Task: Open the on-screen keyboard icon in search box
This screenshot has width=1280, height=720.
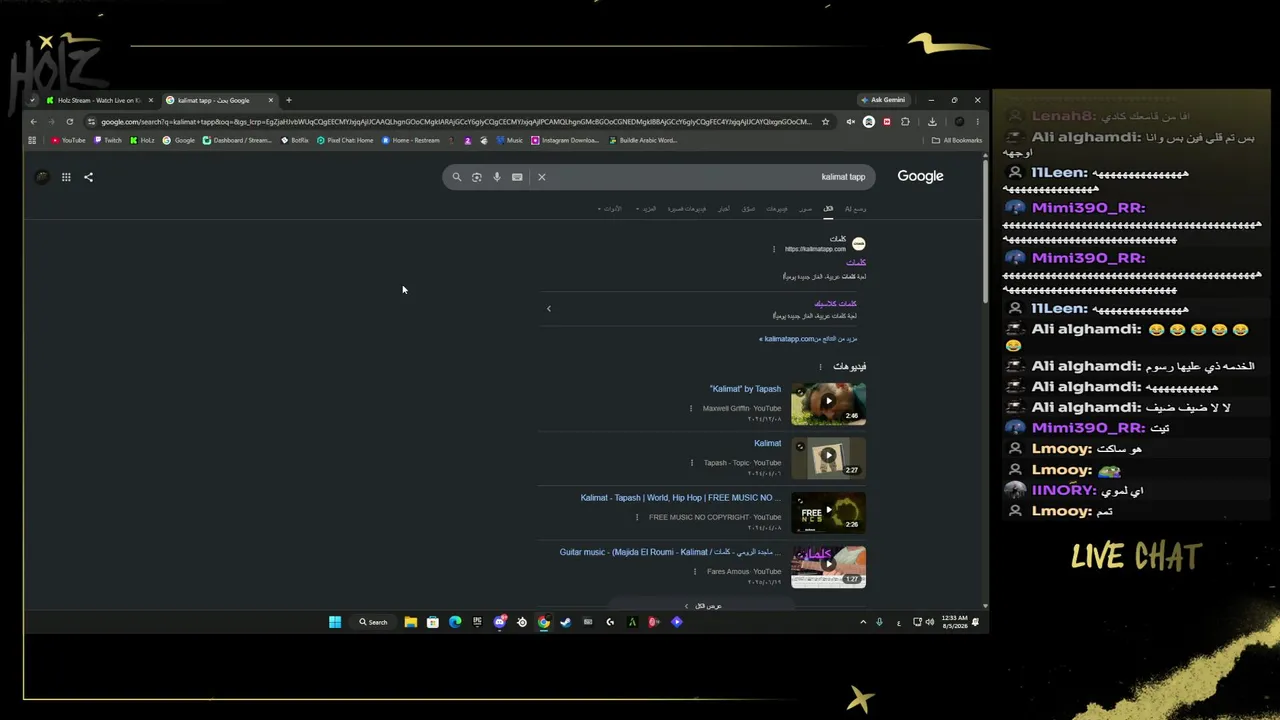Action: (517, 177)
